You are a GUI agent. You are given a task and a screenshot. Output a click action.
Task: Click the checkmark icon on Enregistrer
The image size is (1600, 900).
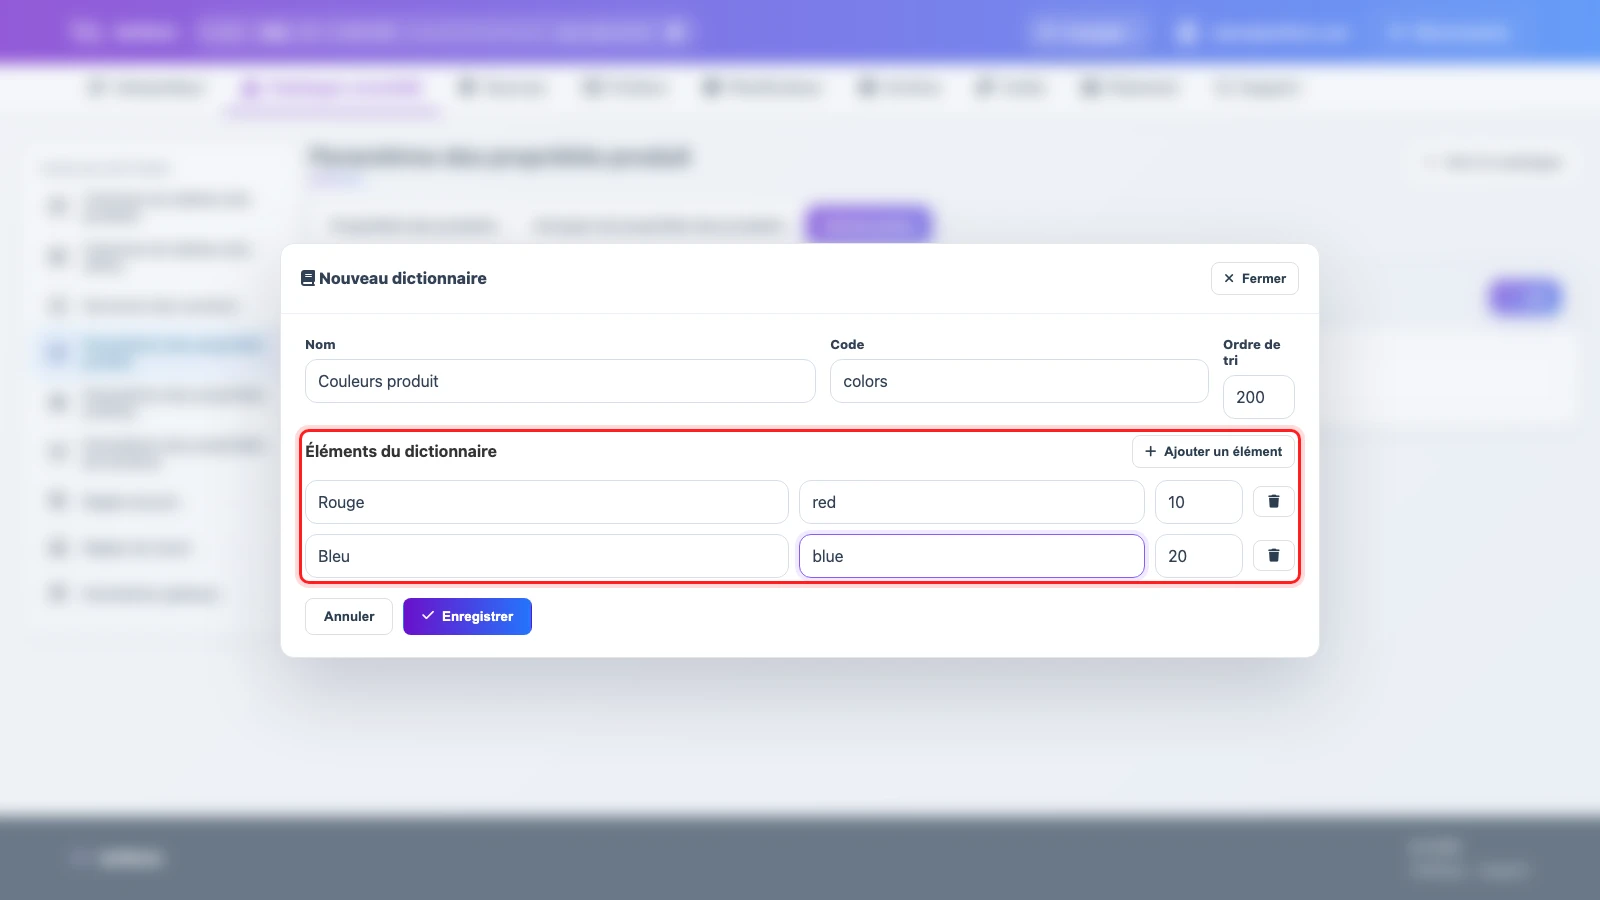tap(428, 616)
